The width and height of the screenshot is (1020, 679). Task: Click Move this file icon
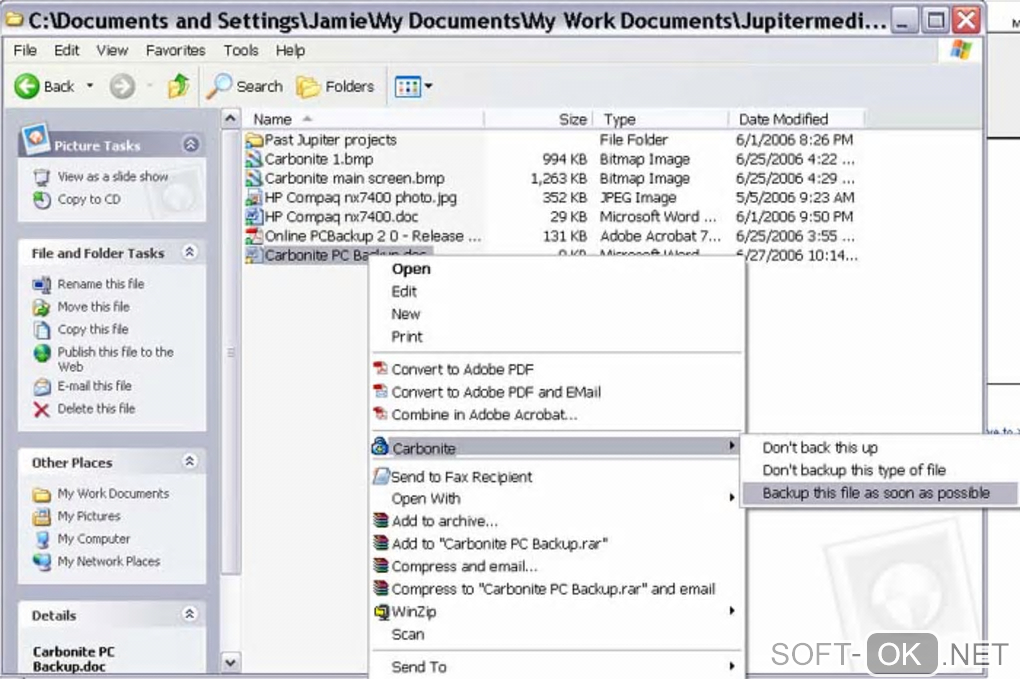[x=42, y=307]
